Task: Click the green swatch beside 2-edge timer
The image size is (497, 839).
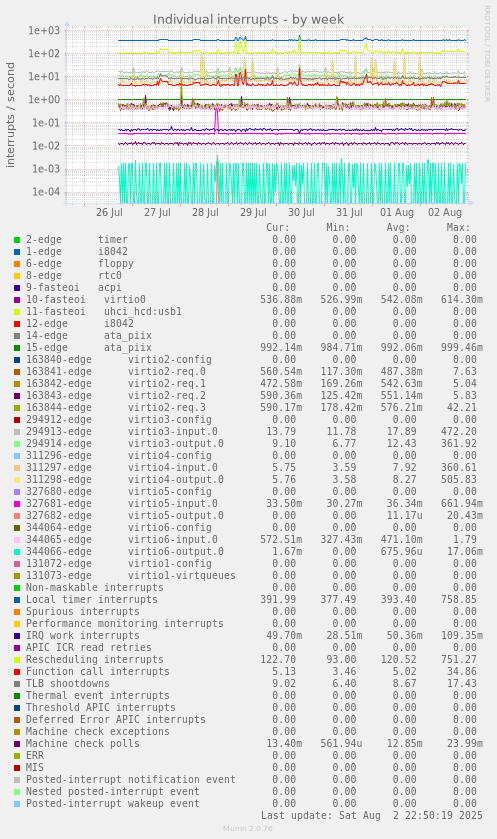Action: 17,240
